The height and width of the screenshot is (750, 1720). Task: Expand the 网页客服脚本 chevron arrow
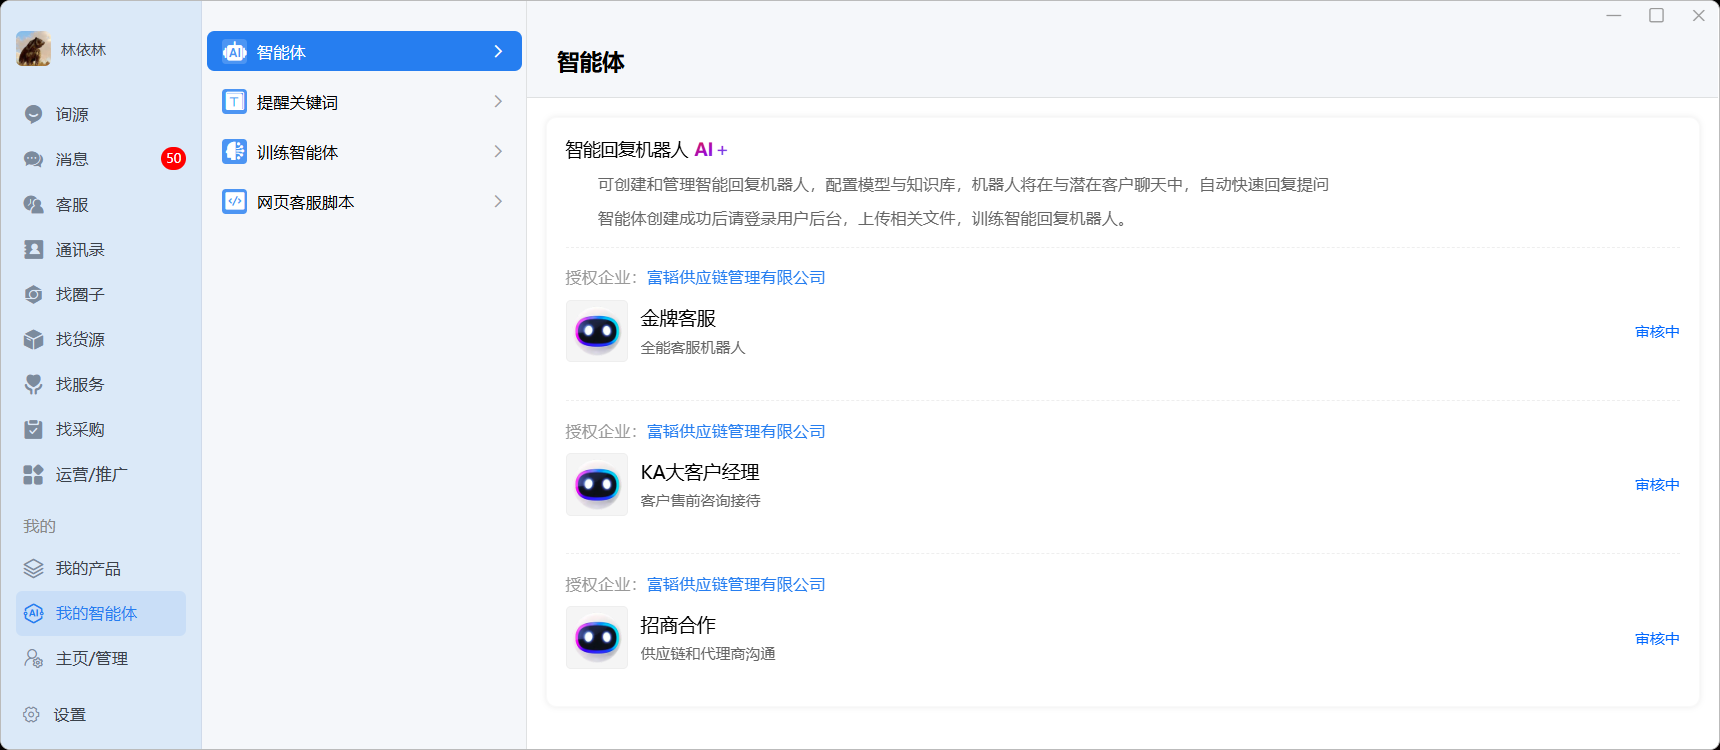pos(498,201)
